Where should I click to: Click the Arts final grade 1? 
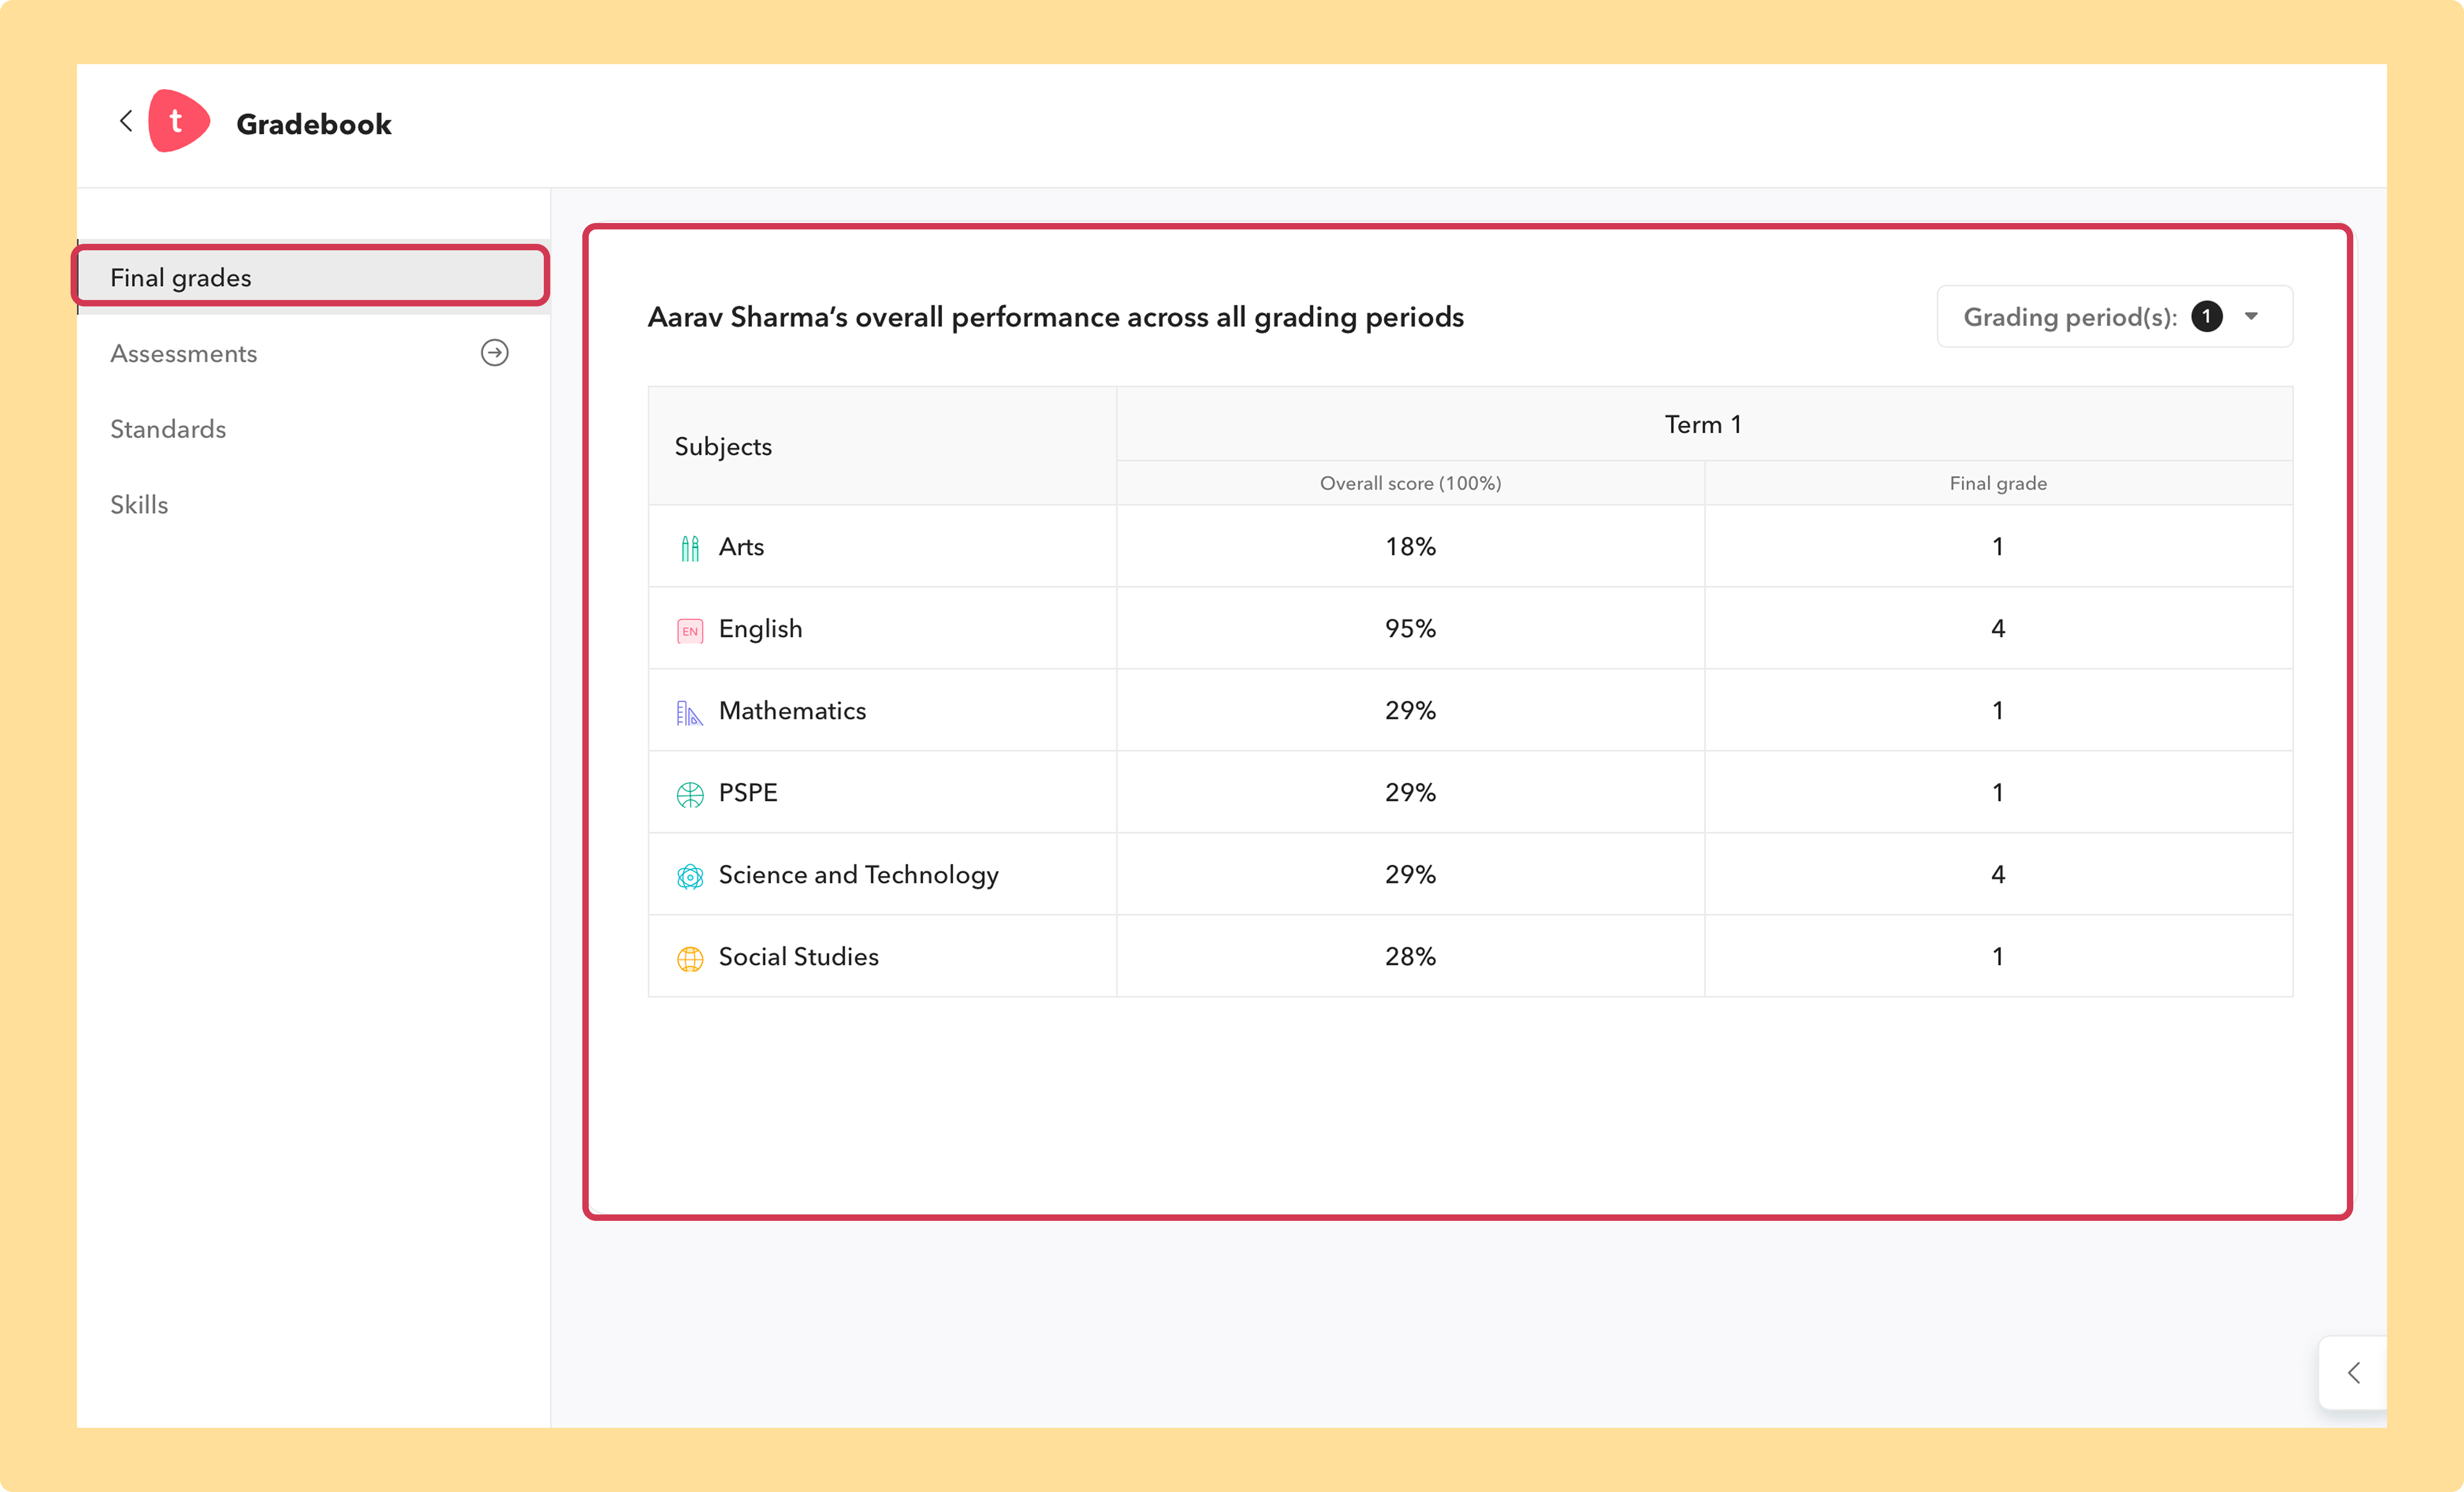click(1998, 547)
